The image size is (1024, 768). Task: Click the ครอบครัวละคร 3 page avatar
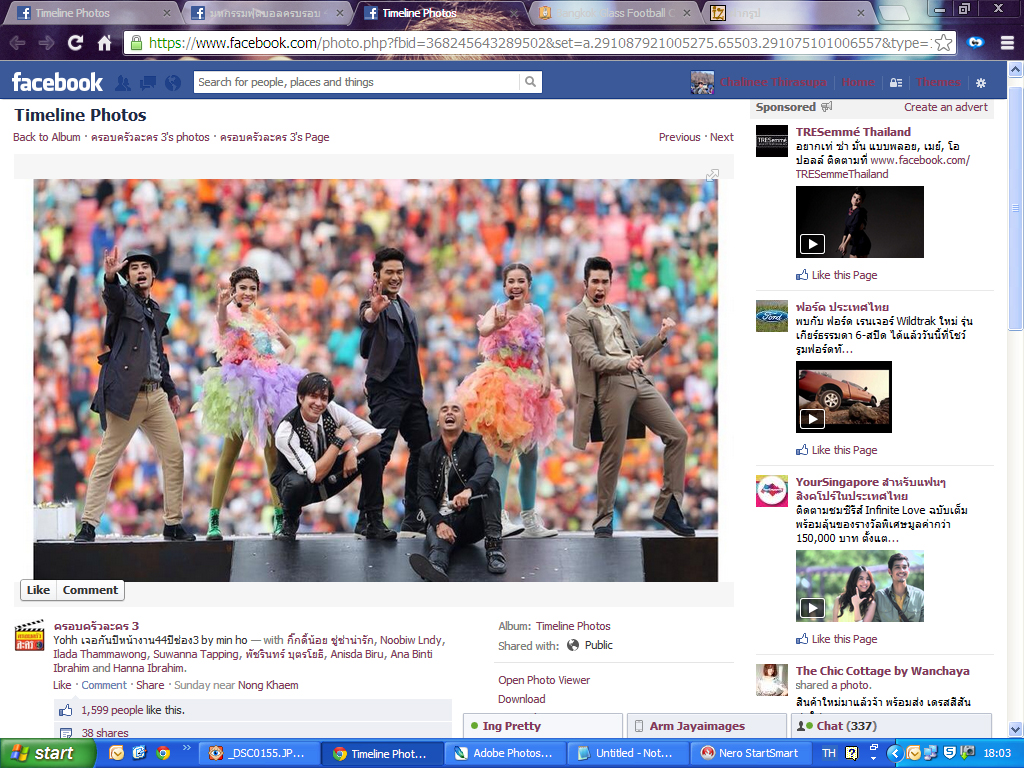(29, 635)
